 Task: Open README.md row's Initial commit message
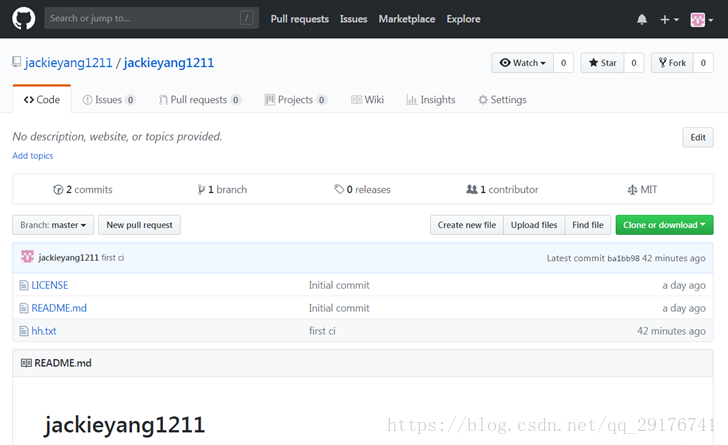339,308
